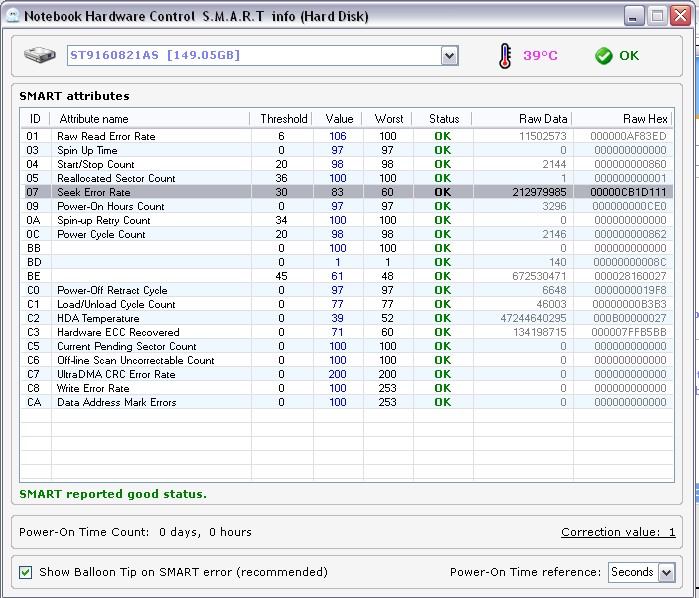Viewport: 699px width, 598px height.
Task: Select the Data Address Mark Errors row
Action: point(347,402)
